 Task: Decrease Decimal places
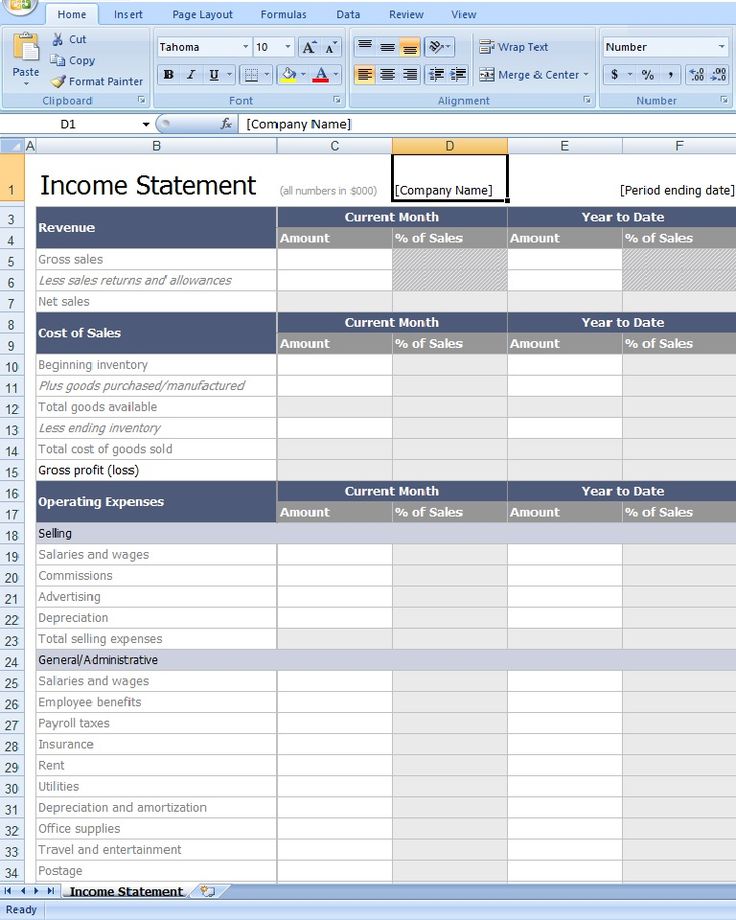pos(718,75)
